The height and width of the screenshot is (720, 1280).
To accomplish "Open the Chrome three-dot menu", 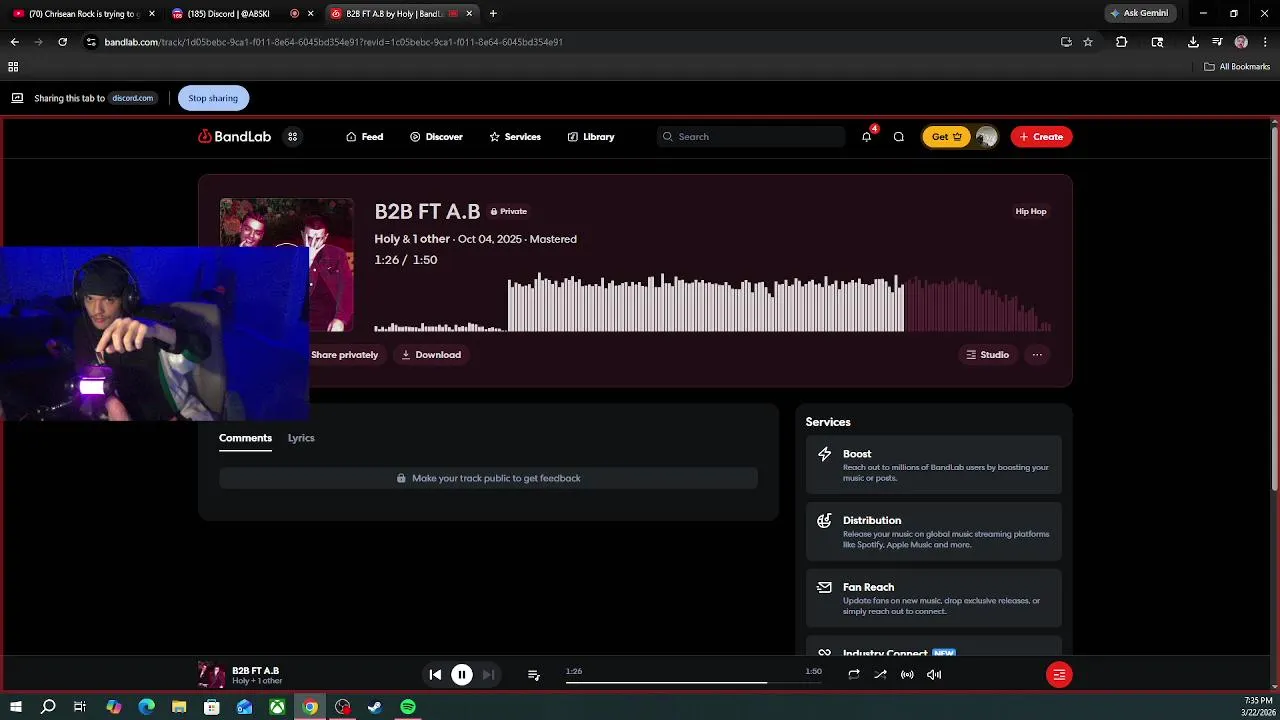I will click(x=1265, y=42).
